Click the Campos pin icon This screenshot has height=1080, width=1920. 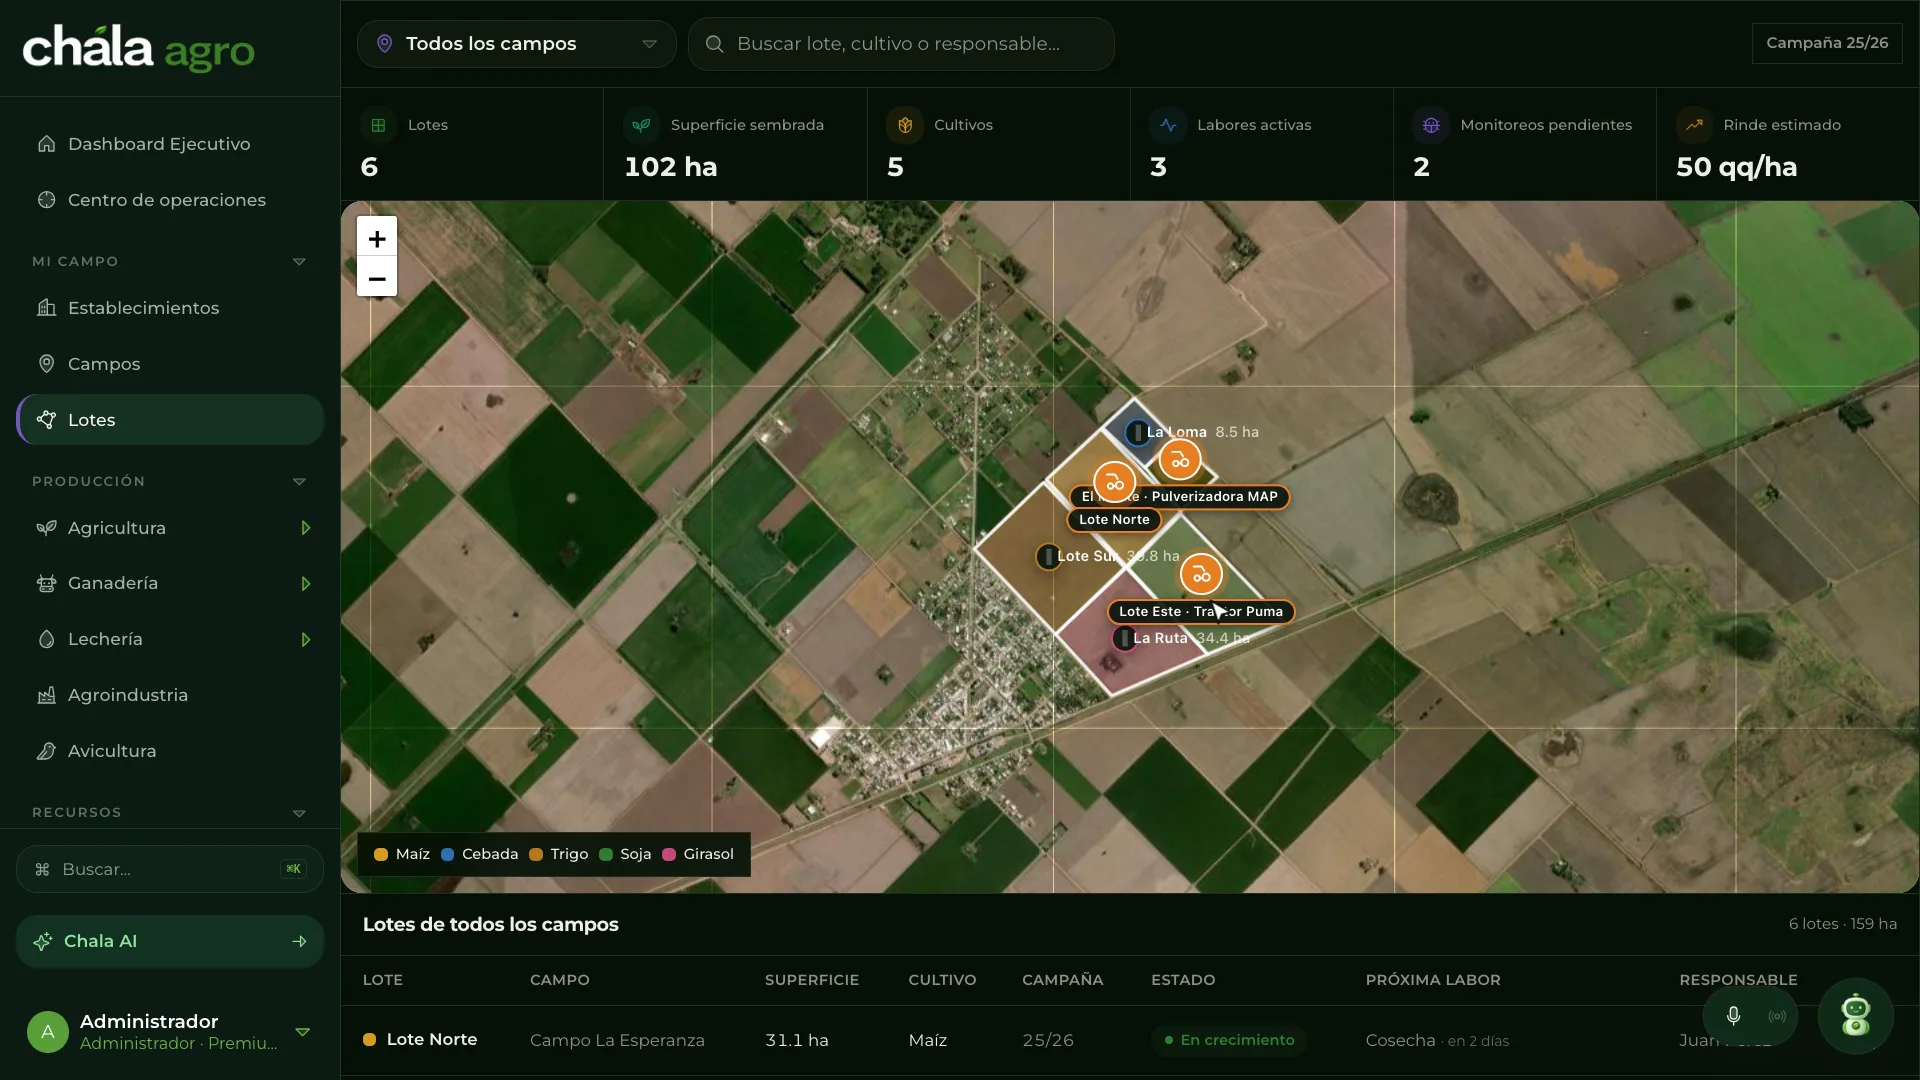(x=46, y=364)
